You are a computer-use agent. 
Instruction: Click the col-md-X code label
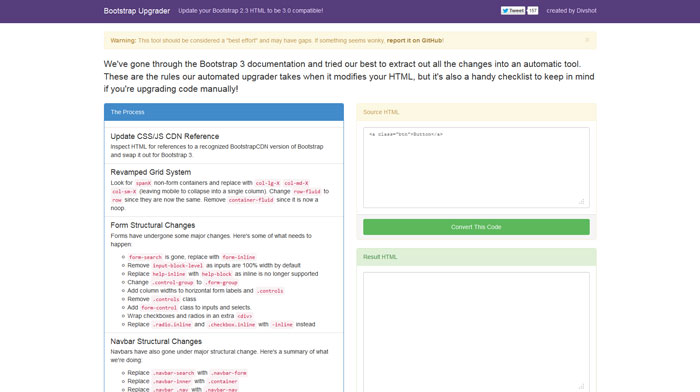pos(296,183)
